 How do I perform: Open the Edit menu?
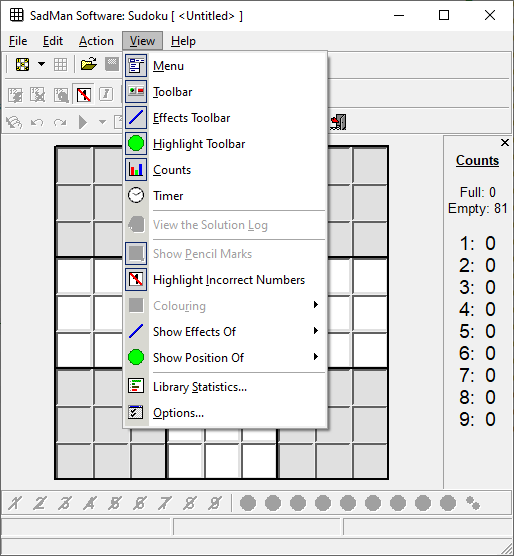53,41
